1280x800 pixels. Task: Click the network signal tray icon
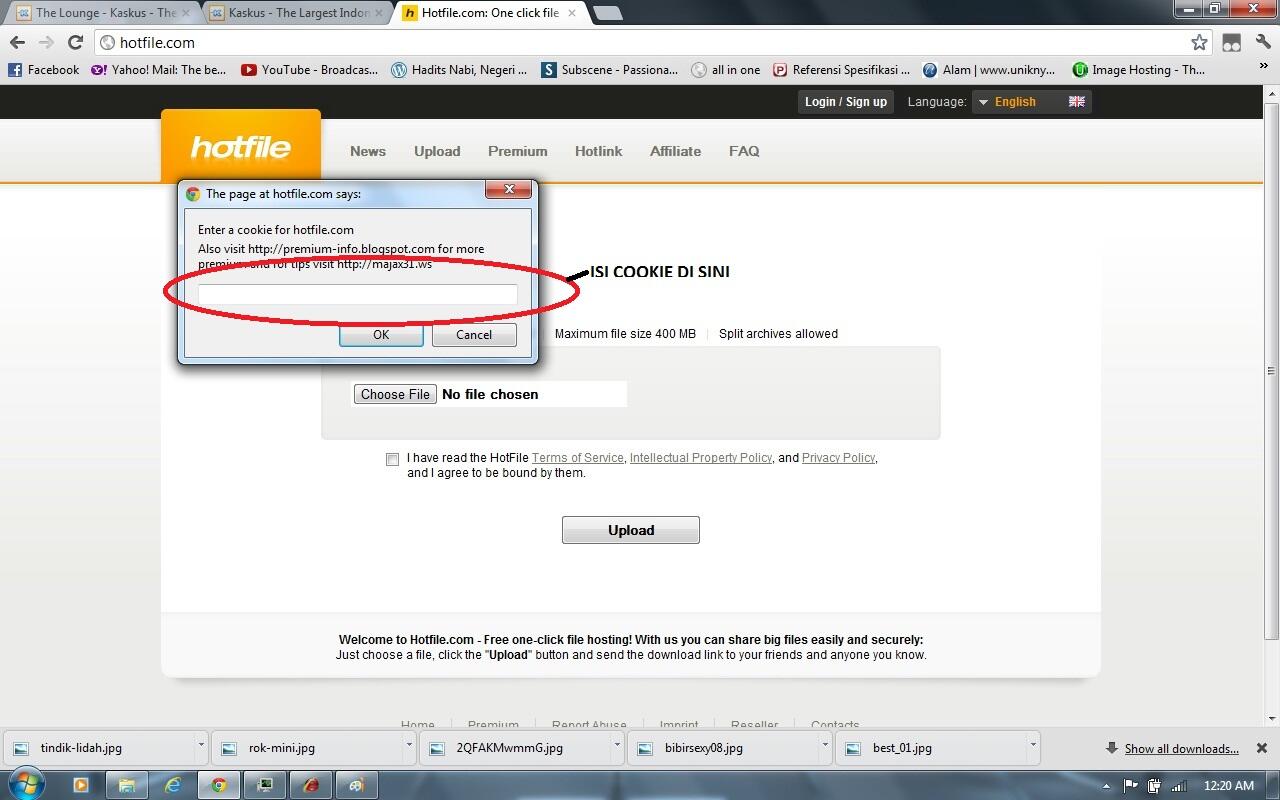click(x=1179, y=786)
